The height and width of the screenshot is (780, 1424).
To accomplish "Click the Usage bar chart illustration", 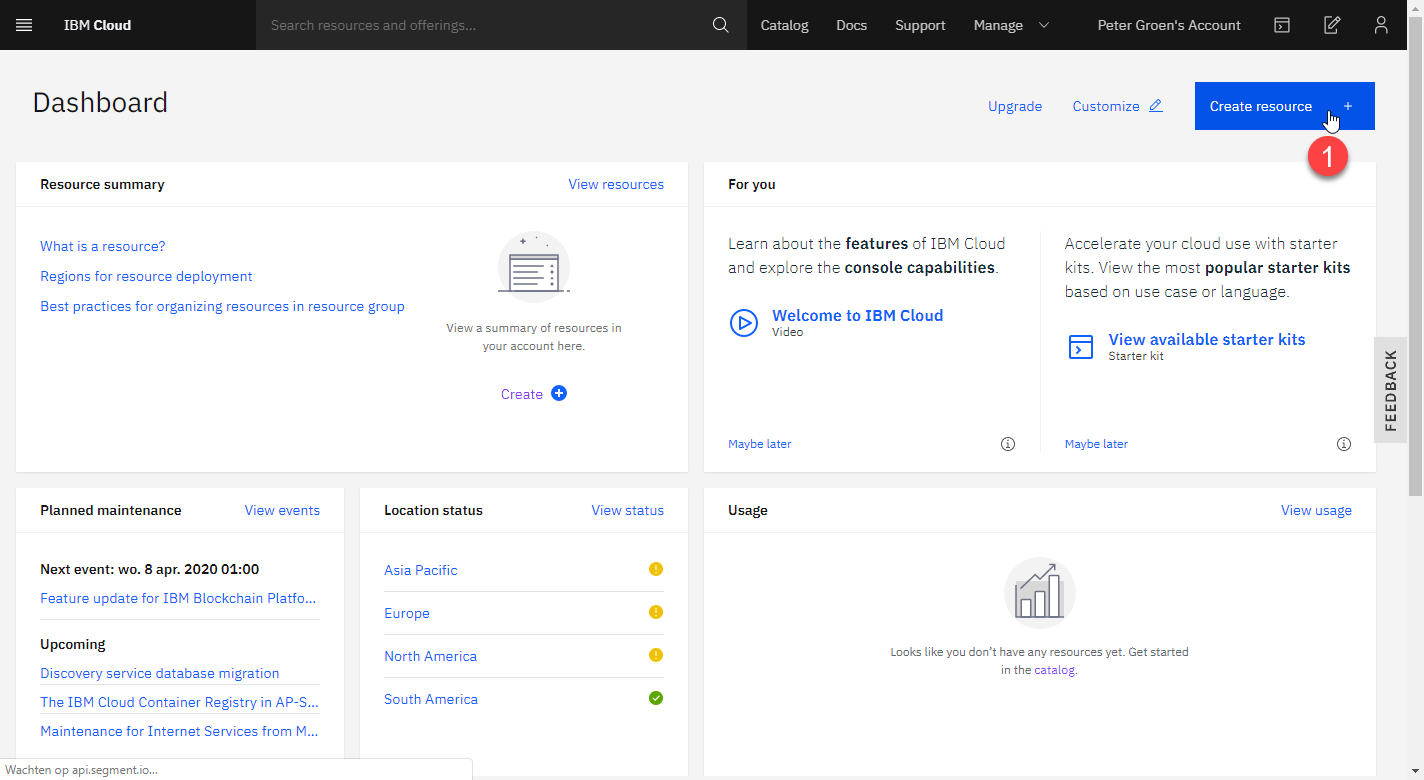I will pos(1040,592).
